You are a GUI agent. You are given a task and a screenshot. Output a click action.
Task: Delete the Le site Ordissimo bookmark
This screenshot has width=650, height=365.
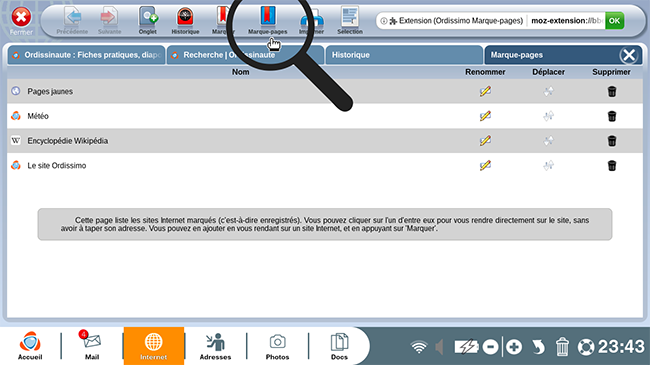point(612,165)
